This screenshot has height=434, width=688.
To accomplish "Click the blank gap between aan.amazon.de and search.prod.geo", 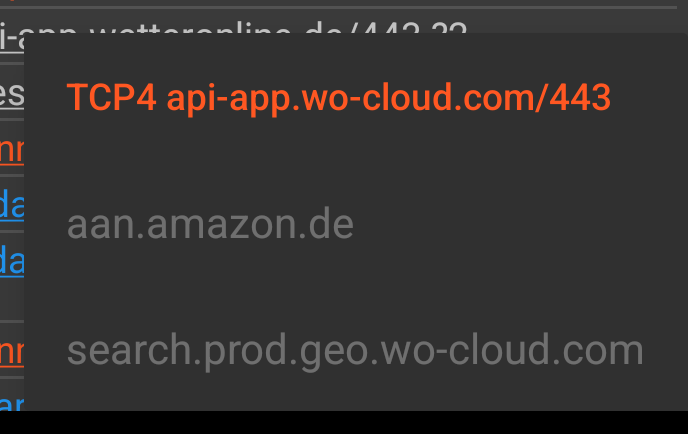I will [355, 287].
